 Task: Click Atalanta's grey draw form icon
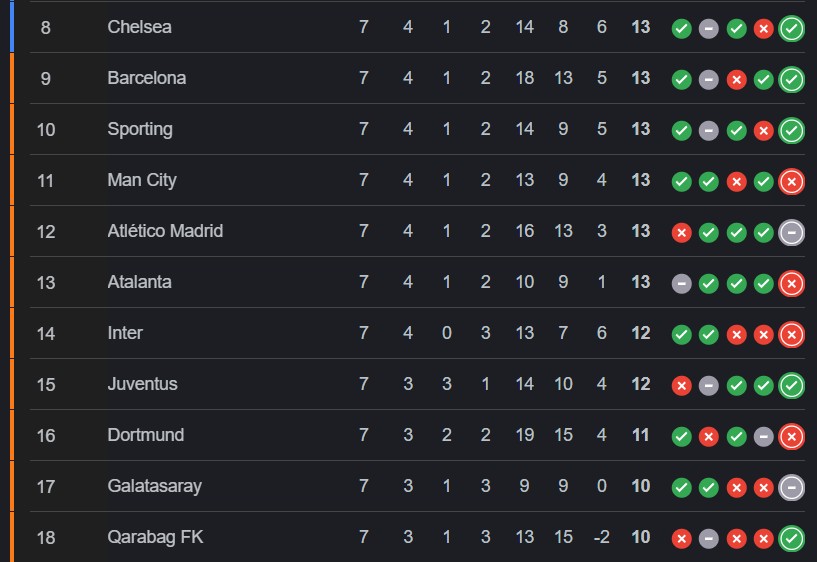[x=682, y=283]
